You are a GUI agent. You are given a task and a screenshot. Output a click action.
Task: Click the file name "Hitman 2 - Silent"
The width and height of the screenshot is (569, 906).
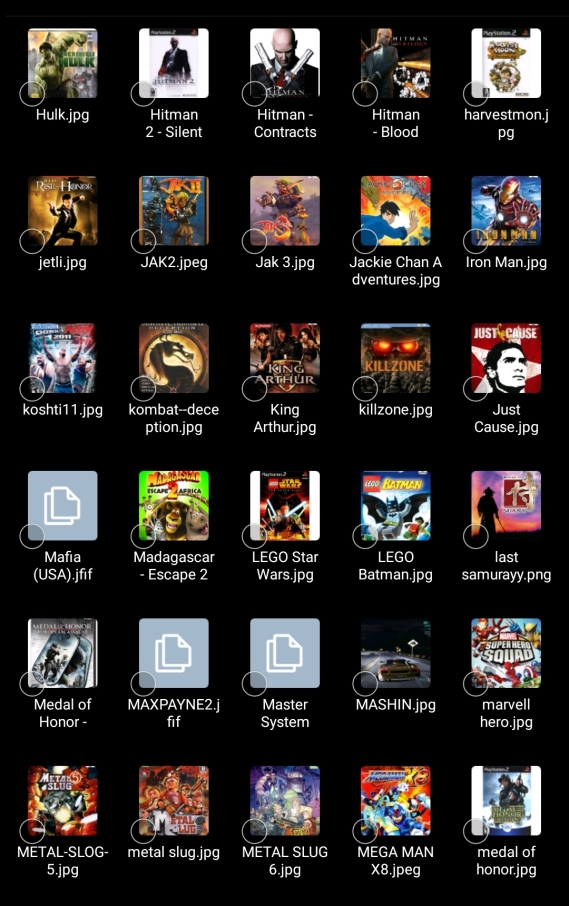174,124
